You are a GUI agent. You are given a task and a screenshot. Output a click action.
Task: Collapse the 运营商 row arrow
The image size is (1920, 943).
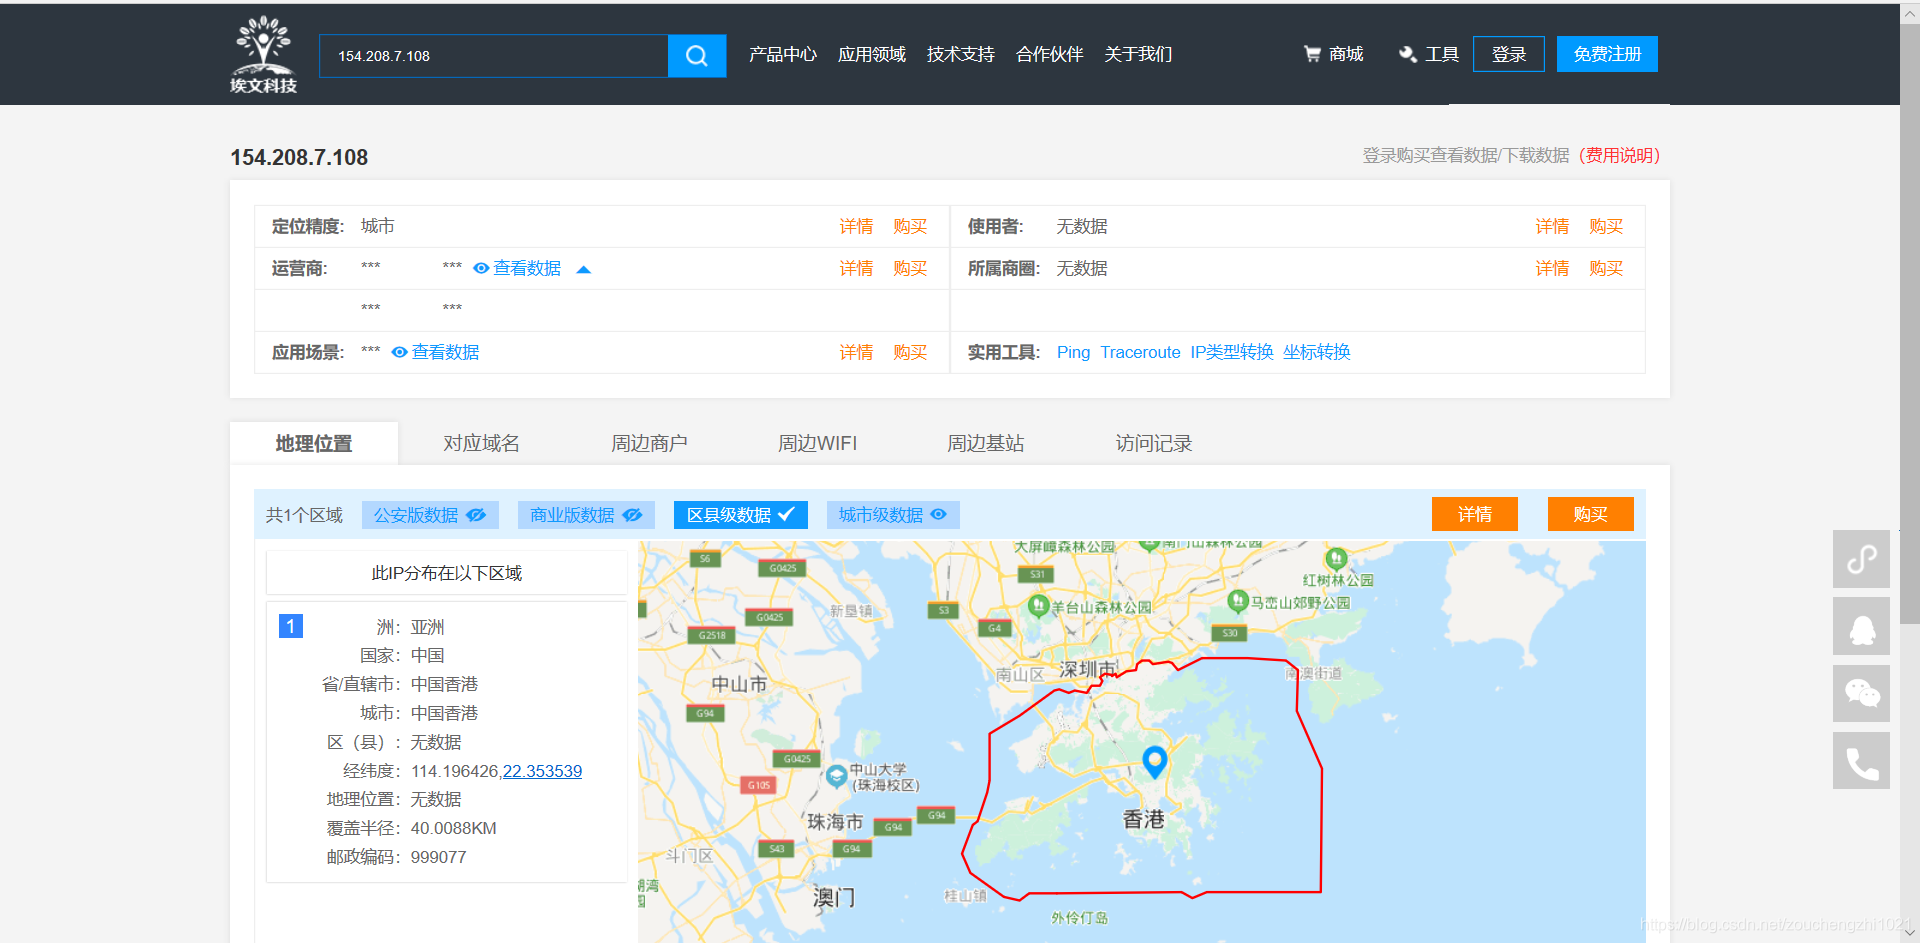[x=584, y=269]
